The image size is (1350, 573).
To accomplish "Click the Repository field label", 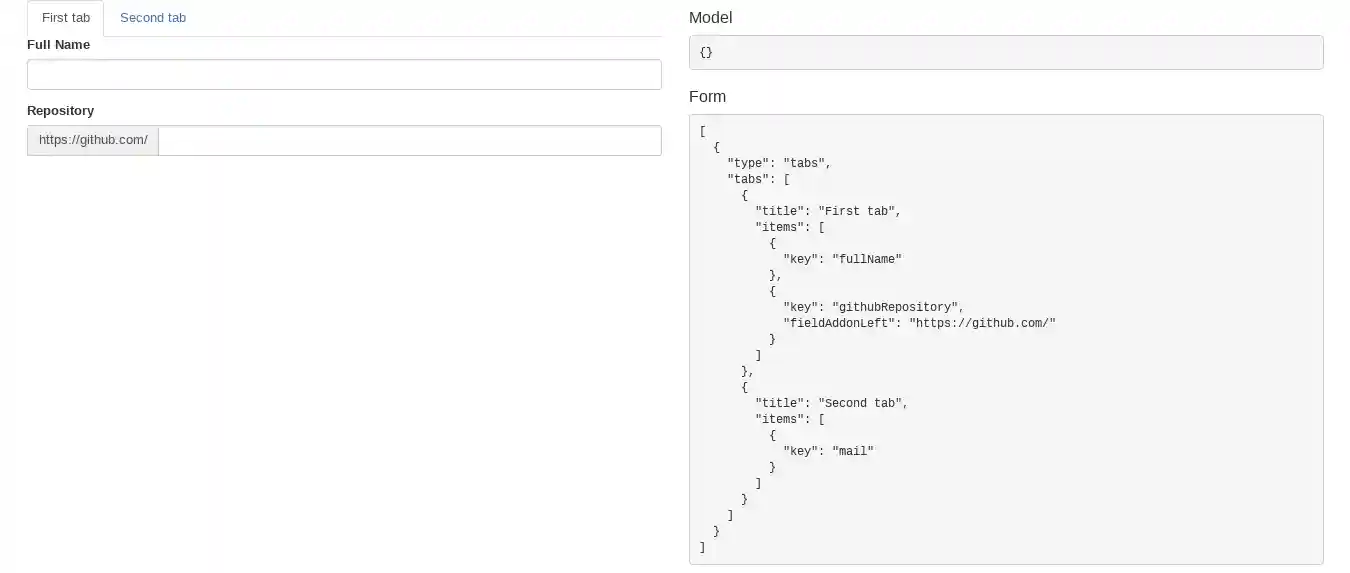I will coord(60,111).
